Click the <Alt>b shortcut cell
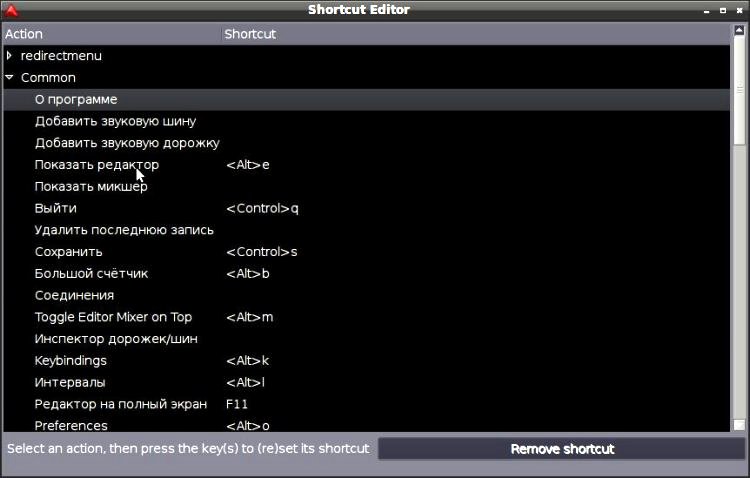This screenshot has height=478, width=750. pyautogui.click(x=248, y=274)
